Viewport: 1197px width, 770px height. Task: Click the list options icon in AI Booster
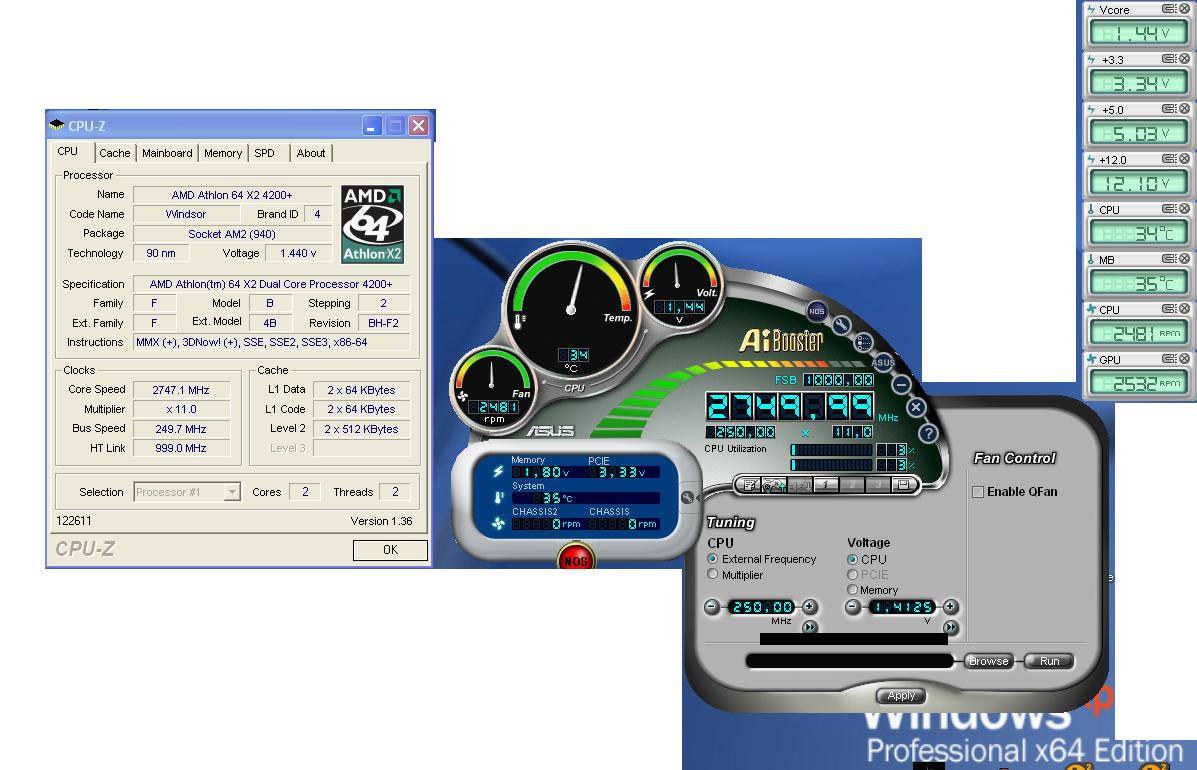pyautogui.click(x=863, y=343)
